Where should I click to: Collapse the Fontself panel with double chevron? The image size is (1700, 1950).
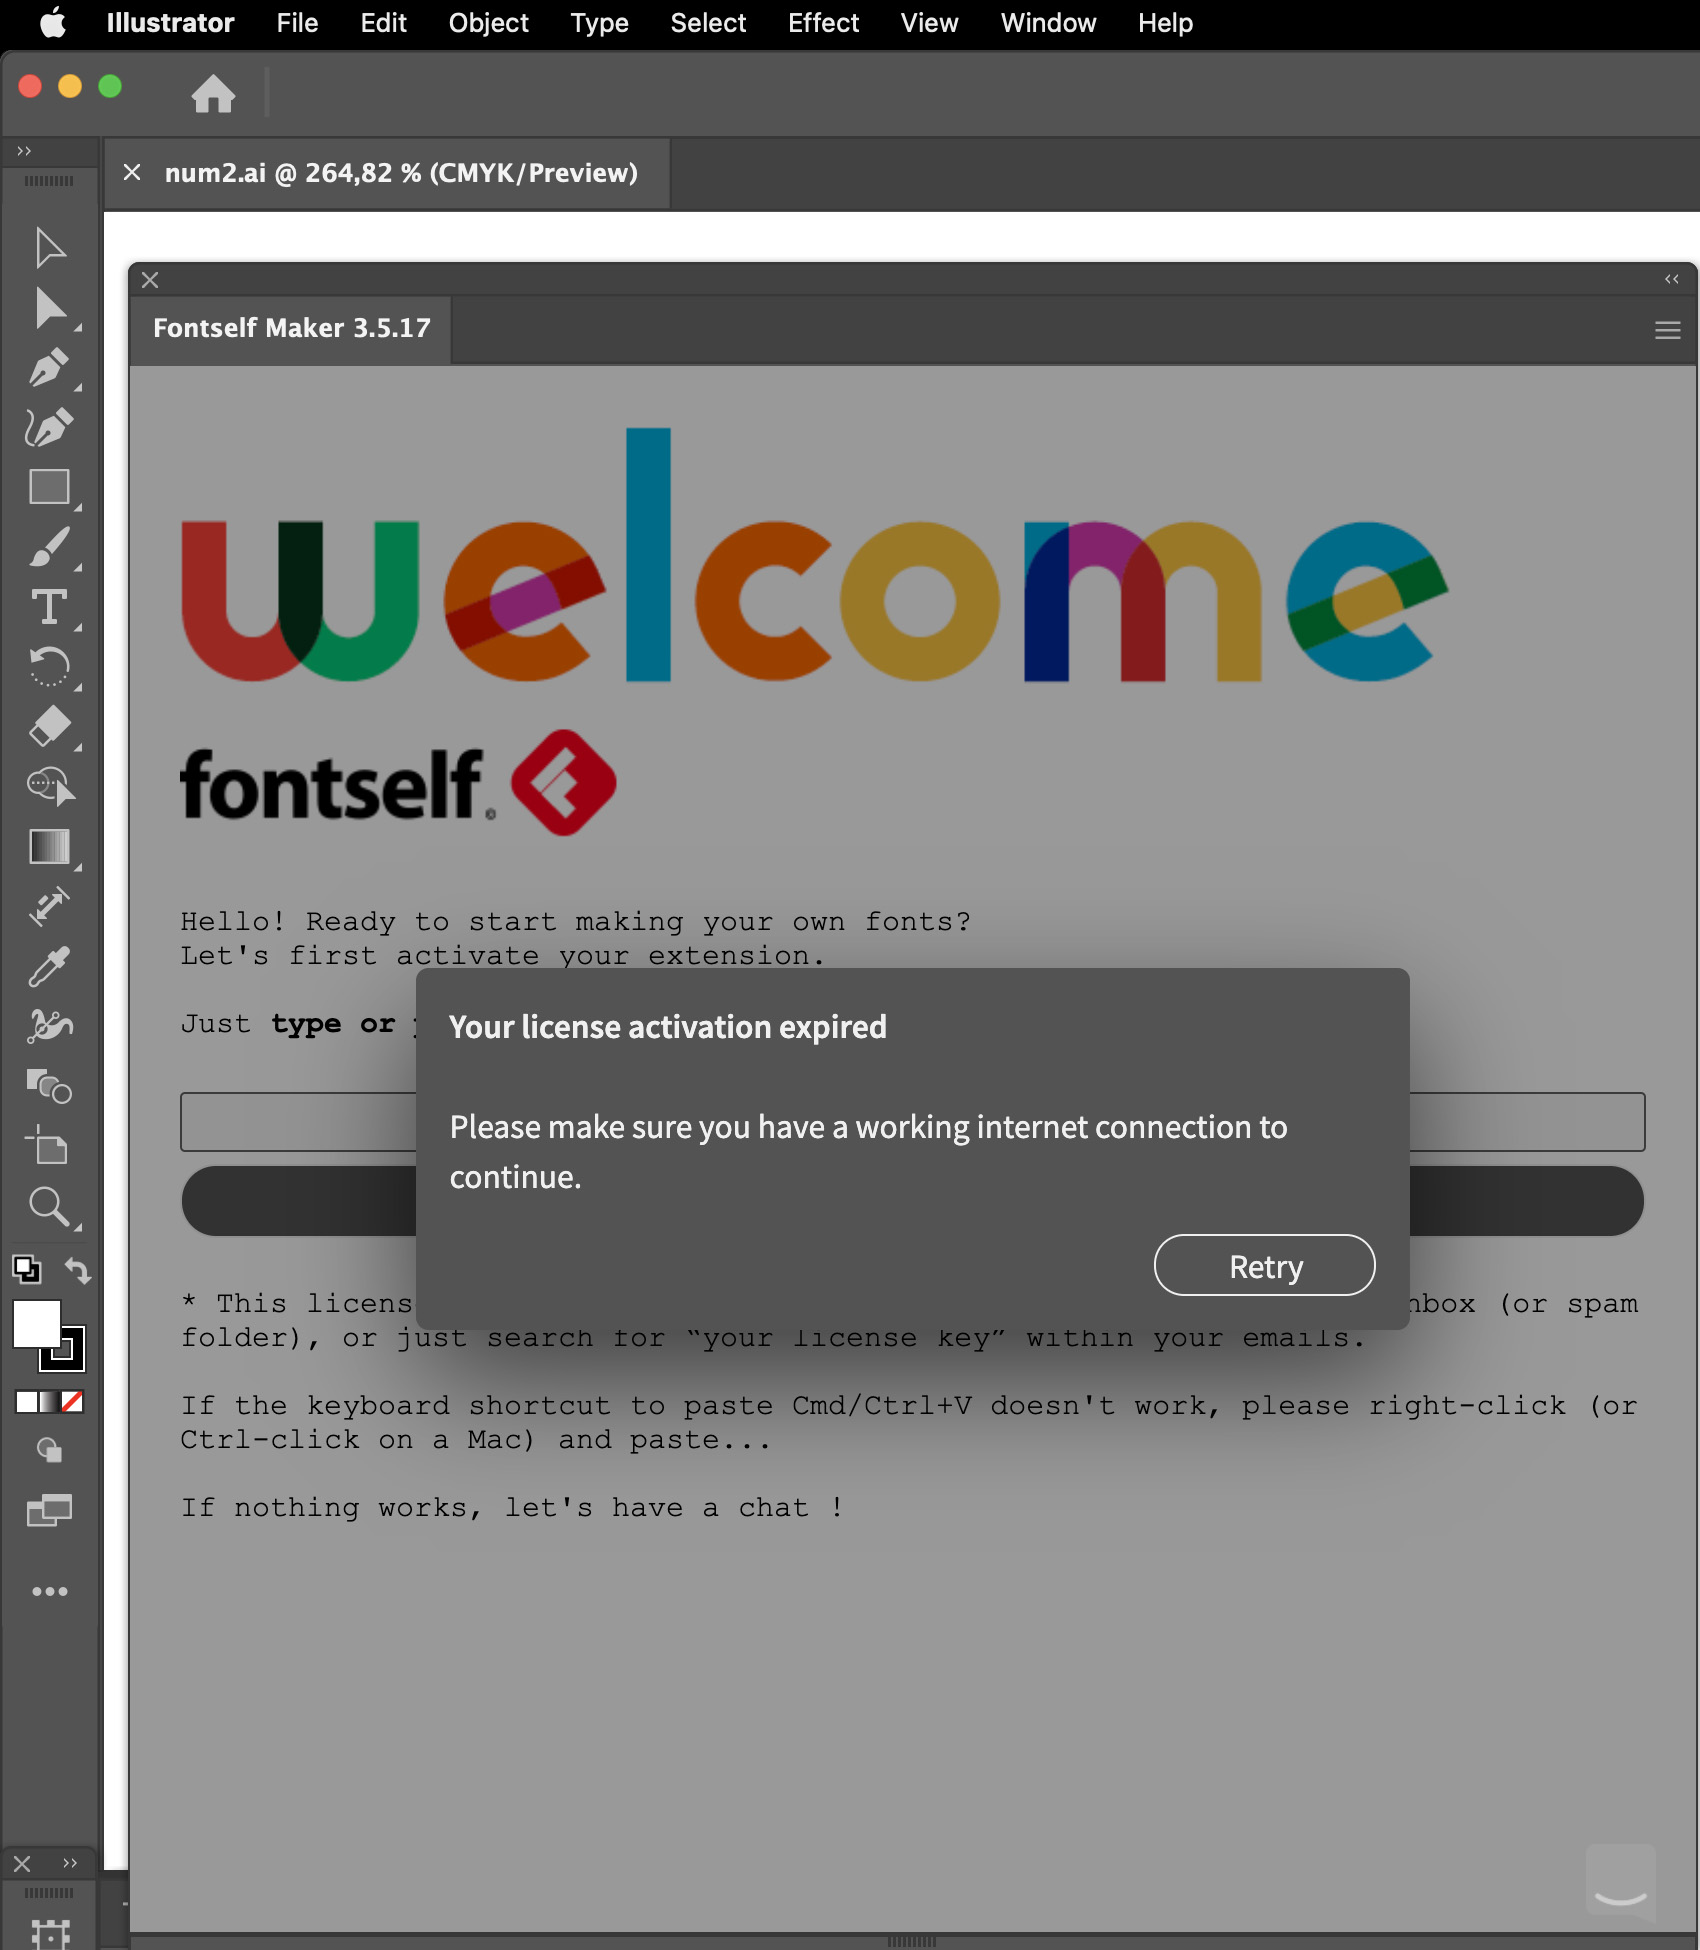[x=1671, y=279]
